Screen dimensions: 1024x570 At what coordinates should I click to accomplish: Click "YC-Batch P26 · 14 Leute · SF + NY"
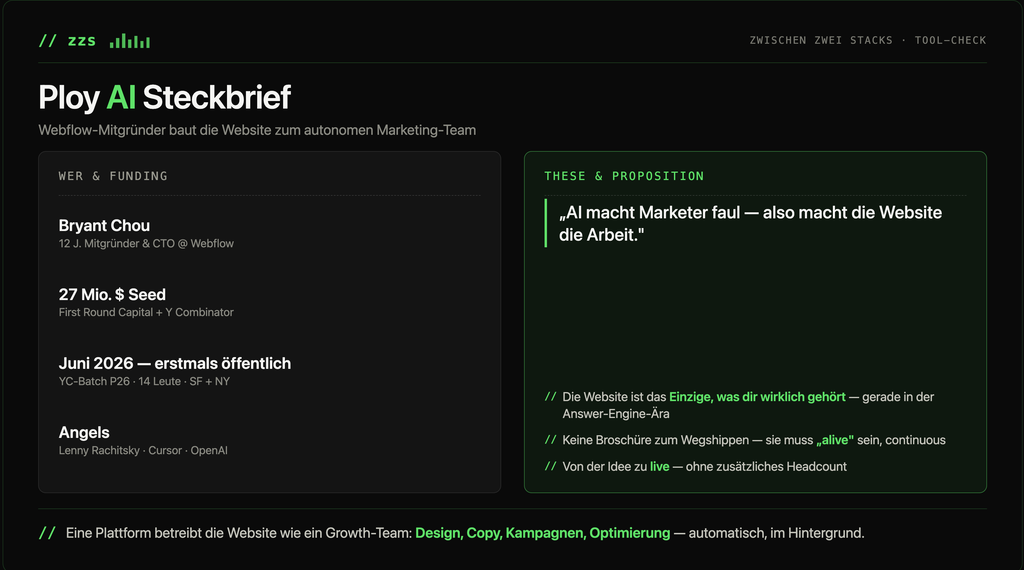pyautogui.click(x=144, y=381)
